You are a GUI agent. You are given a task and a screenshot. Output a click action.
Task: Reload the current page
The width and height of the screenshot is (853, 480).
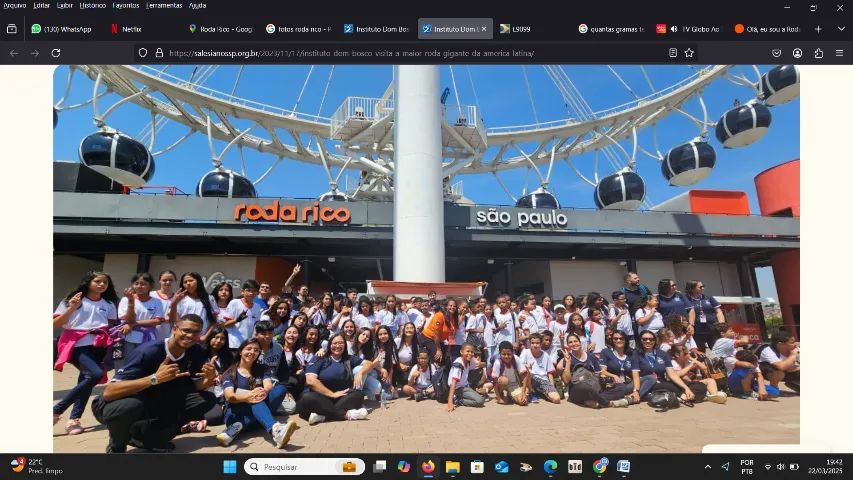55,53
